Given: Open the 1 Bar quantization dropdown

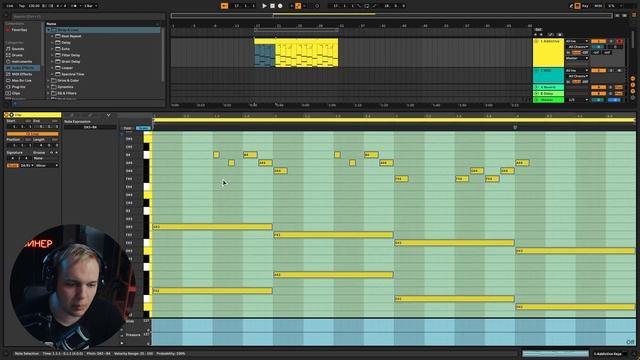Looking at the screenshot, I should [x=91, y=6].
